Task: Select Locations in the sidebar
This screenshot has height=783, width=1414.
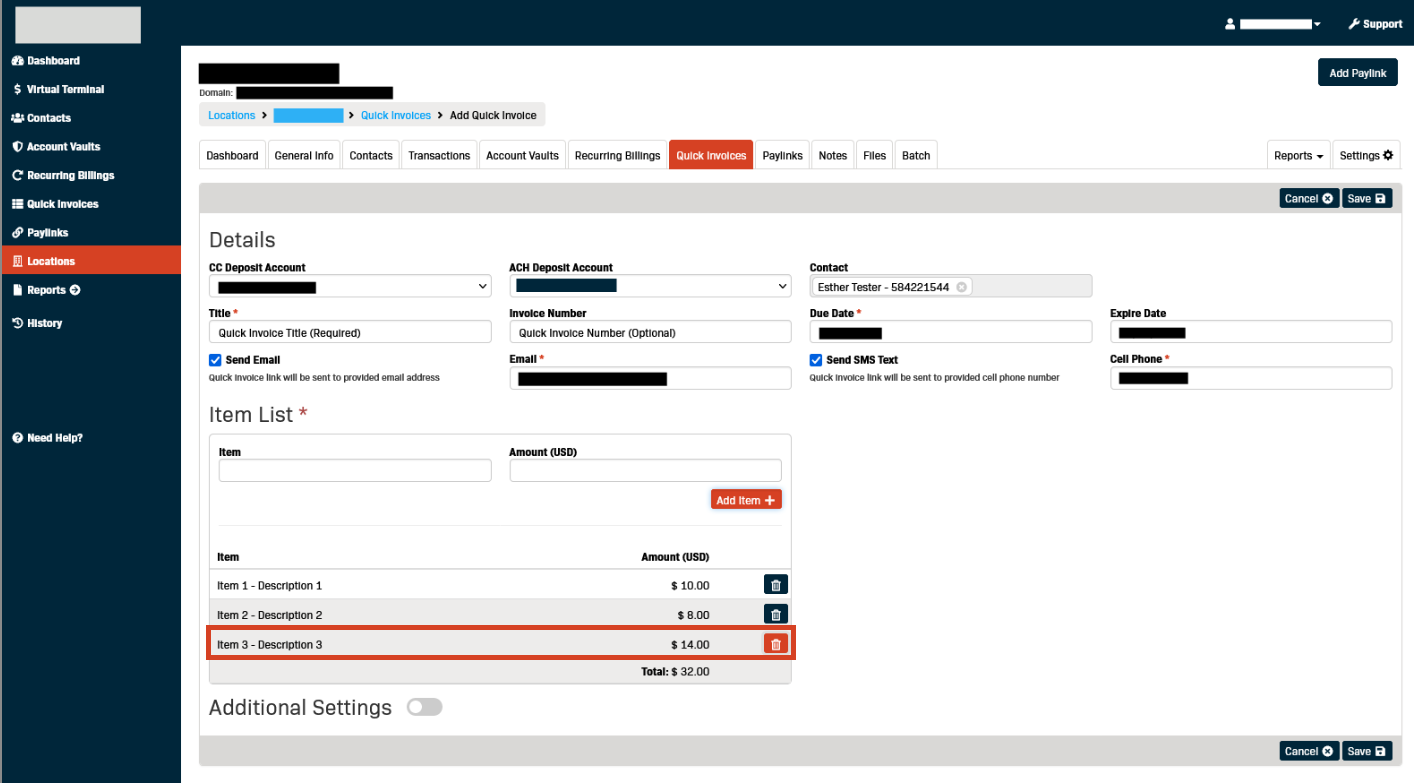Action: (x=90, y=261)
